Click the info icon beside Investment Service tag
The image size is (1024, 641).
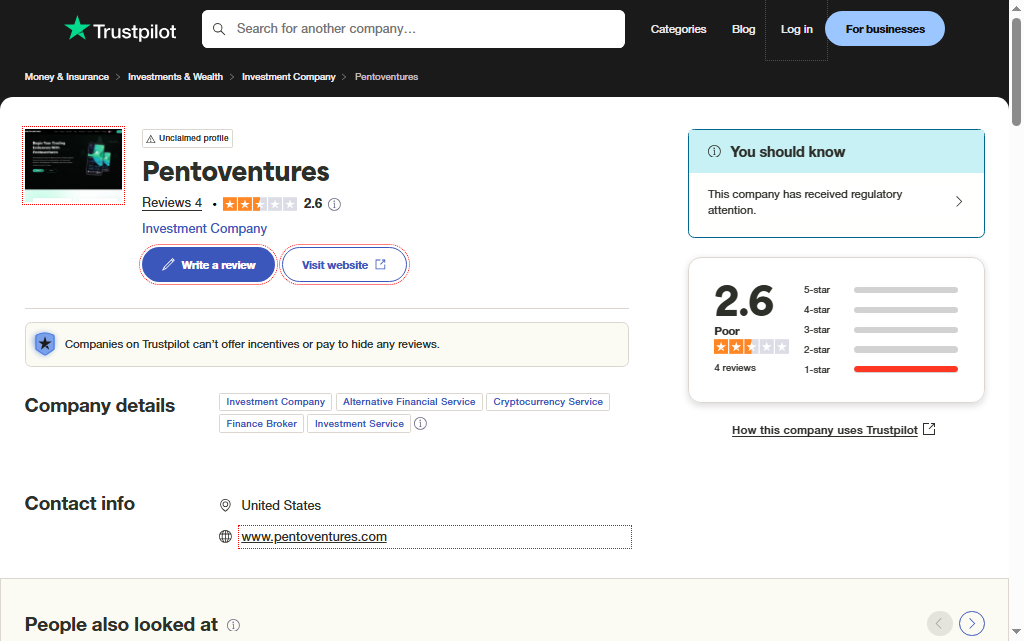pos(421,424)
